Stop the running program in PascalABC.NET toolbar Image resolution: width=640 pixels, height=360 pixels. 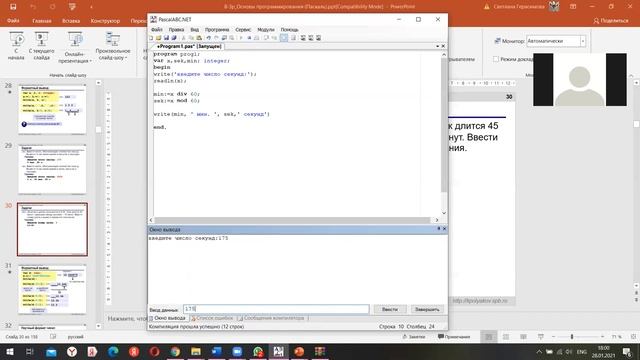pos(249,38)
